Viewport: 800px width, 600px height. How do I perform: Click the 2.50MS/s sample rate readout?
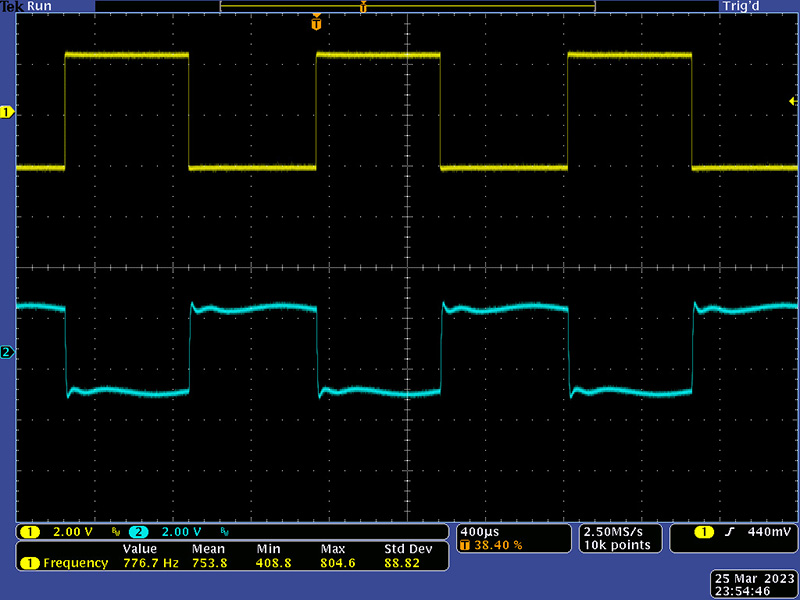click(615, 531)
